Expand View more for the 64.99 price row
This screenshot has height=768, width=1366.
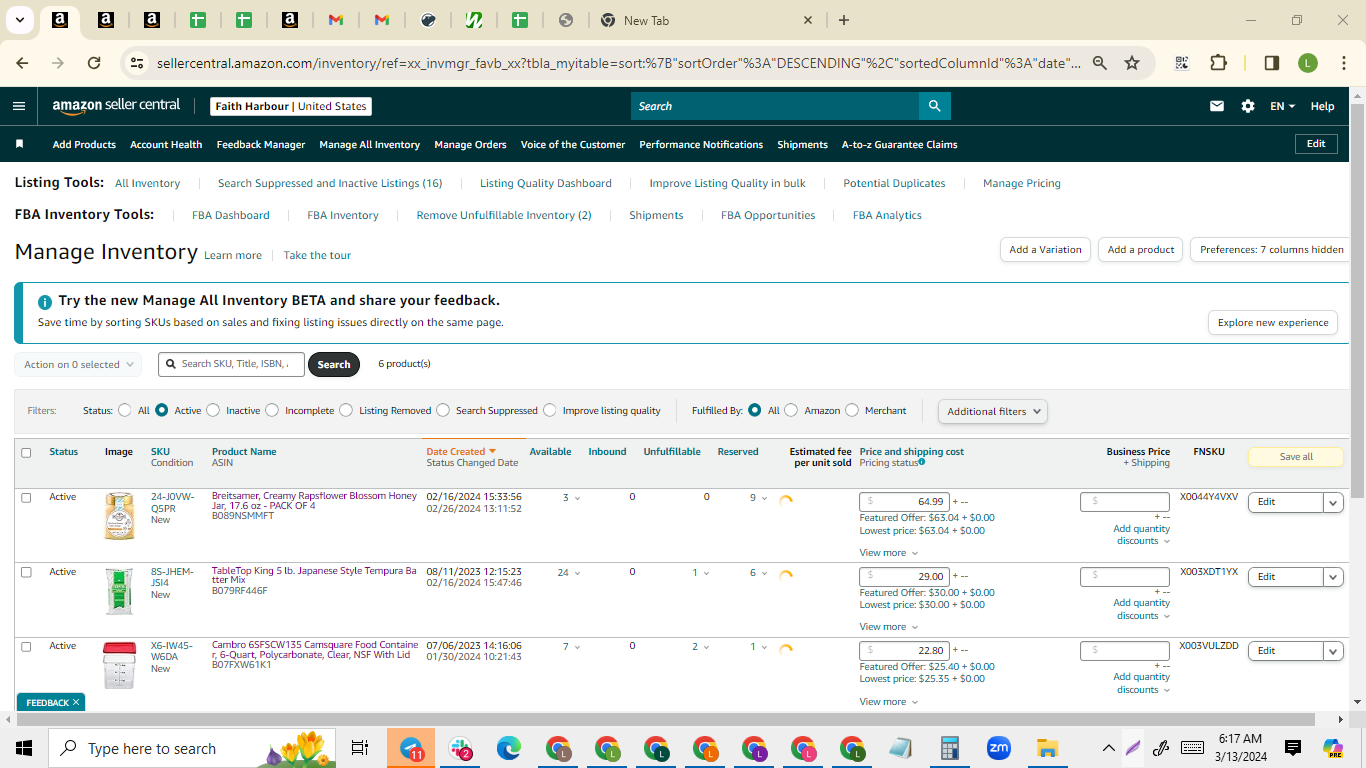tap(888, 553)
